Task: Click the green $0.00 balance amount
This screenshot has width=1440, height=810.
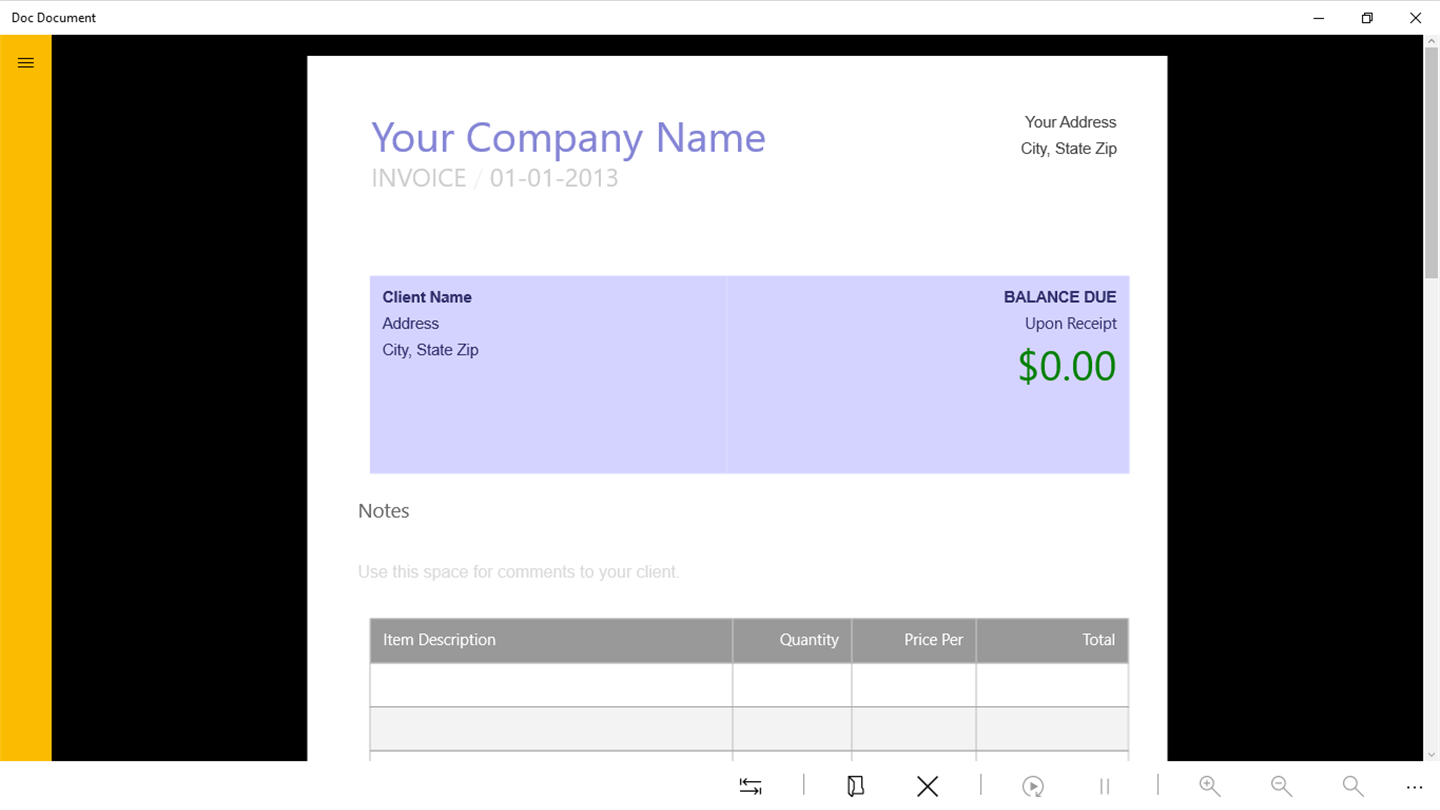Action: coord(1066,366)
